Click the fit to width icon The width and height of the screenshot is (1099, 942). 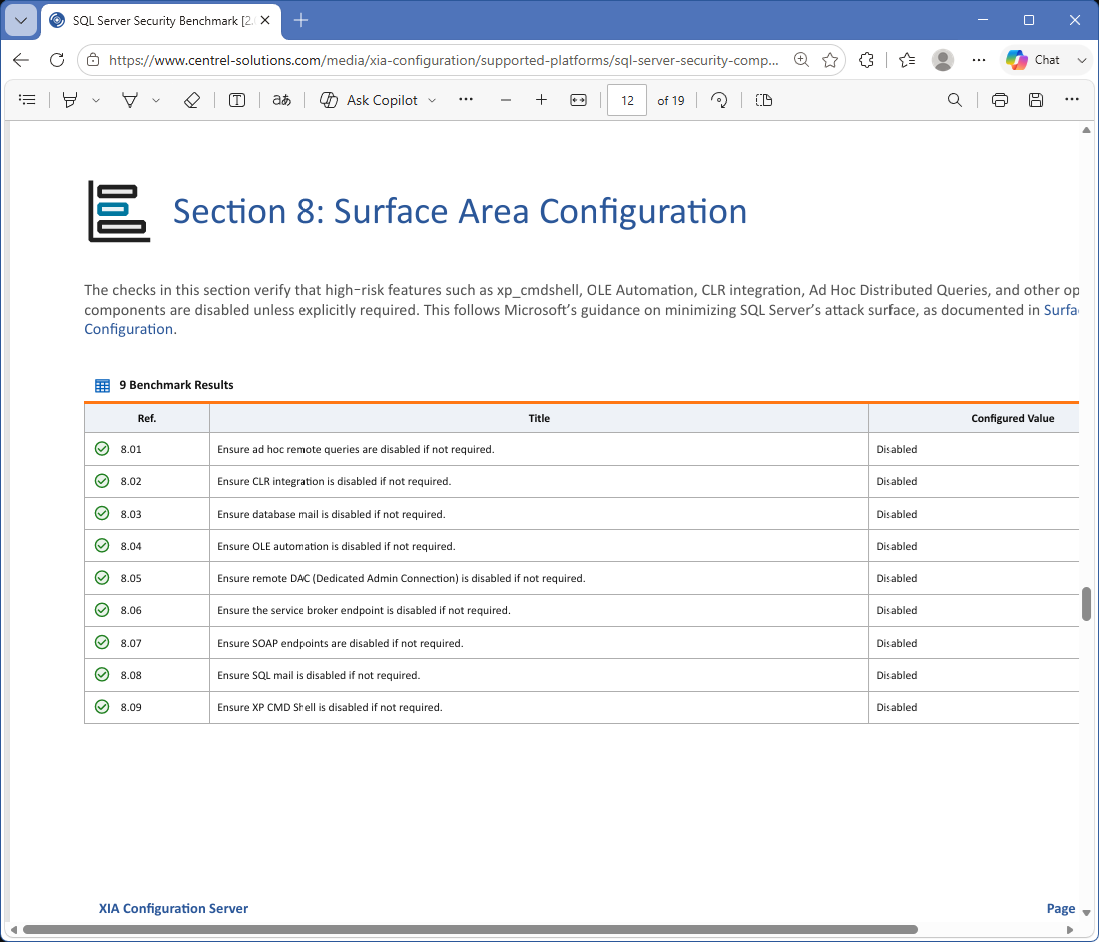click(578, 100)
